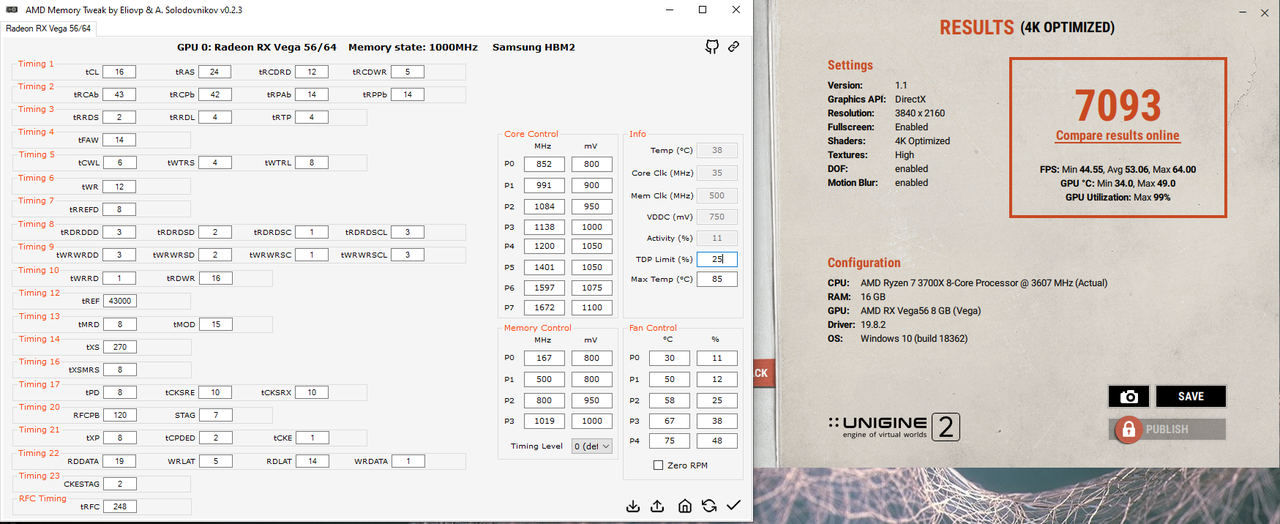Click the upload/export settings icon
Image resolution: width=1280 pixels, height=524 pixels.
point(658,506)
